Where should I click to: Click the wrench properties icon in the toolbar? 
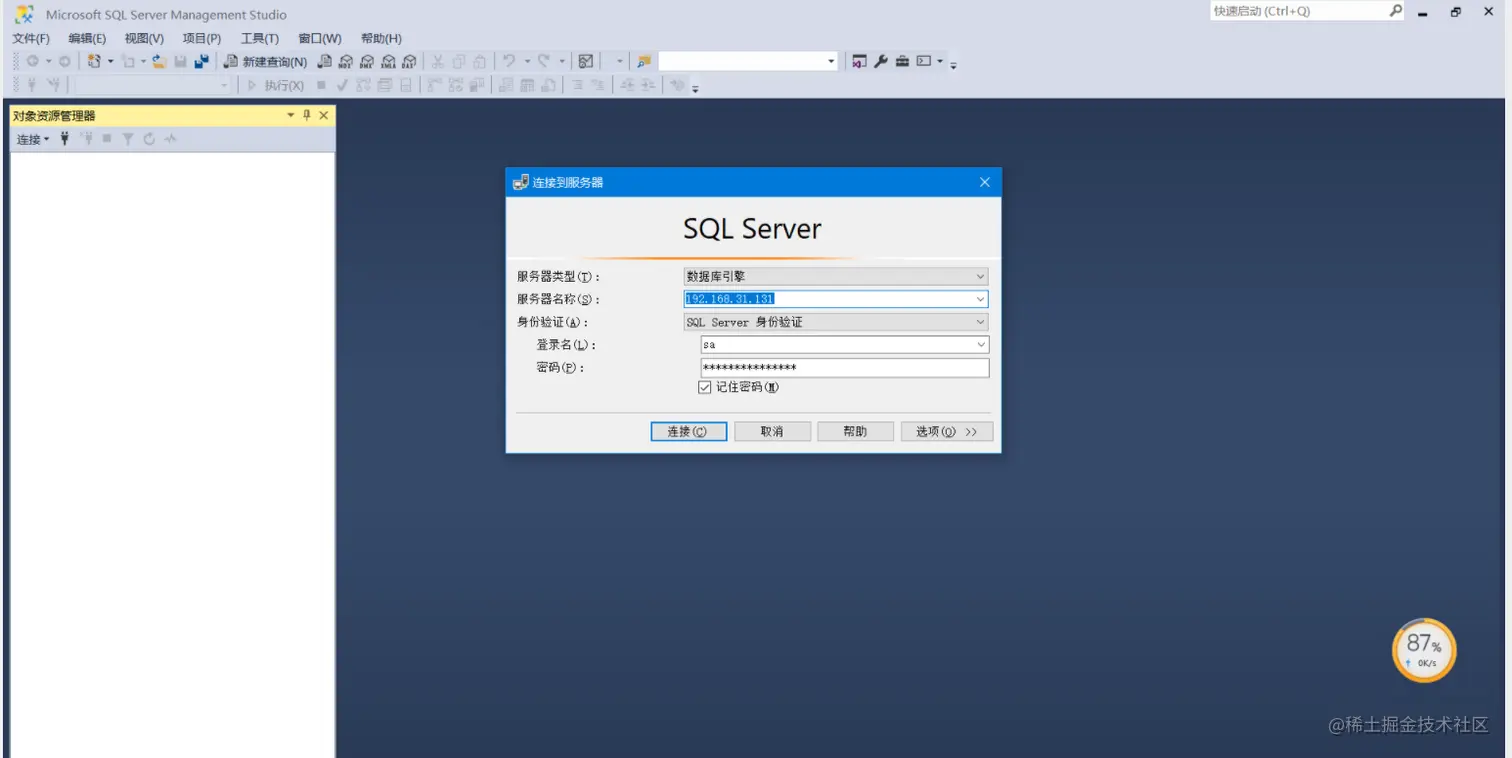881,62
